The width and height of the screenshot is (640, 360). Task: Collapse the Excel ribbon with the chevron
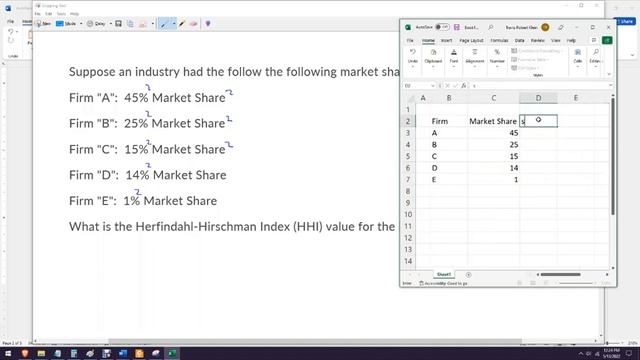(609, 74)
